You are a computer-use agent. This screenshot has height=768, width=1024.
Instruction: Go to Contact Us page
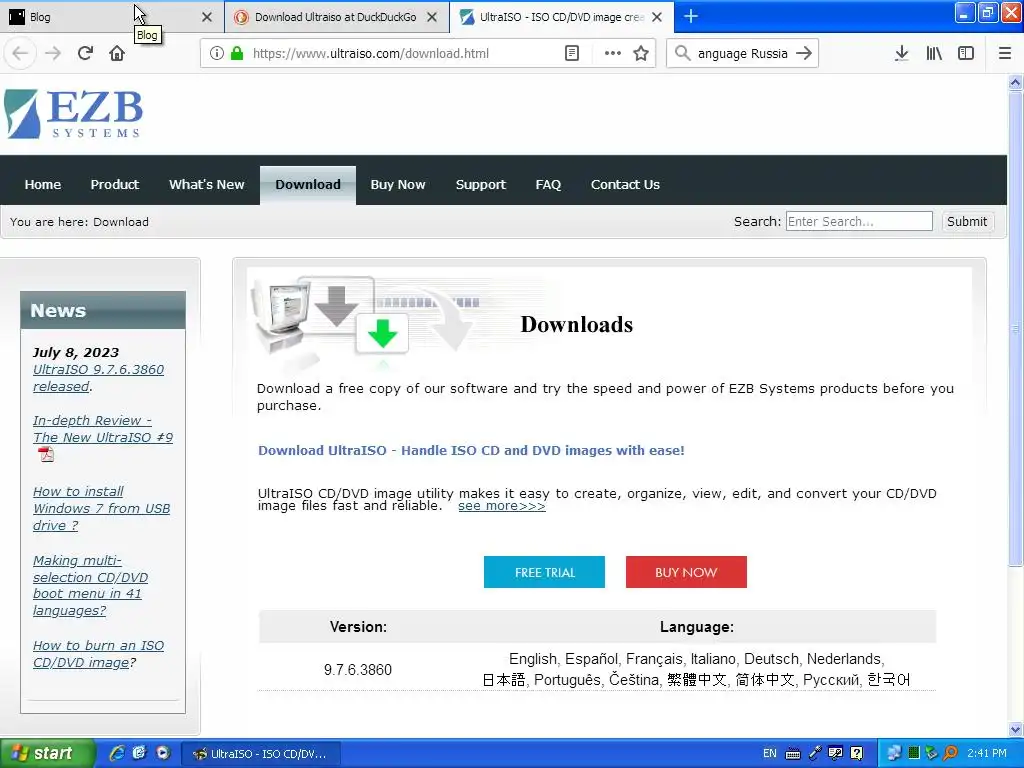click(625, 185)
